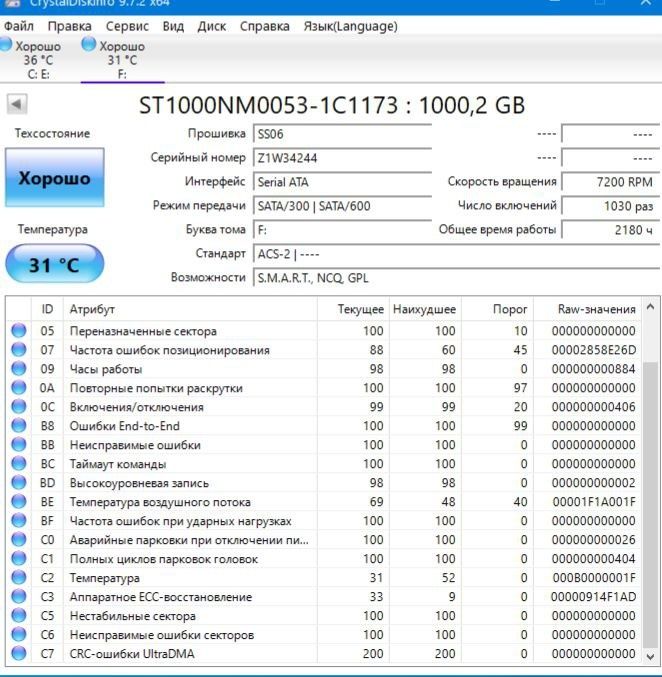Click the Raw-значения column header
Viewport: 662px width, 677px height.
(587, 309)
